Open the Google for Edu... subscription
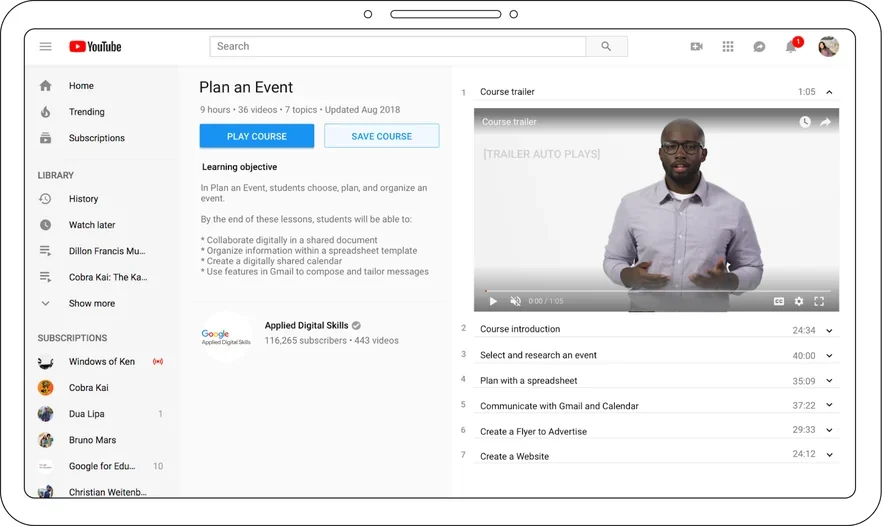 click(x=101, y=466)
